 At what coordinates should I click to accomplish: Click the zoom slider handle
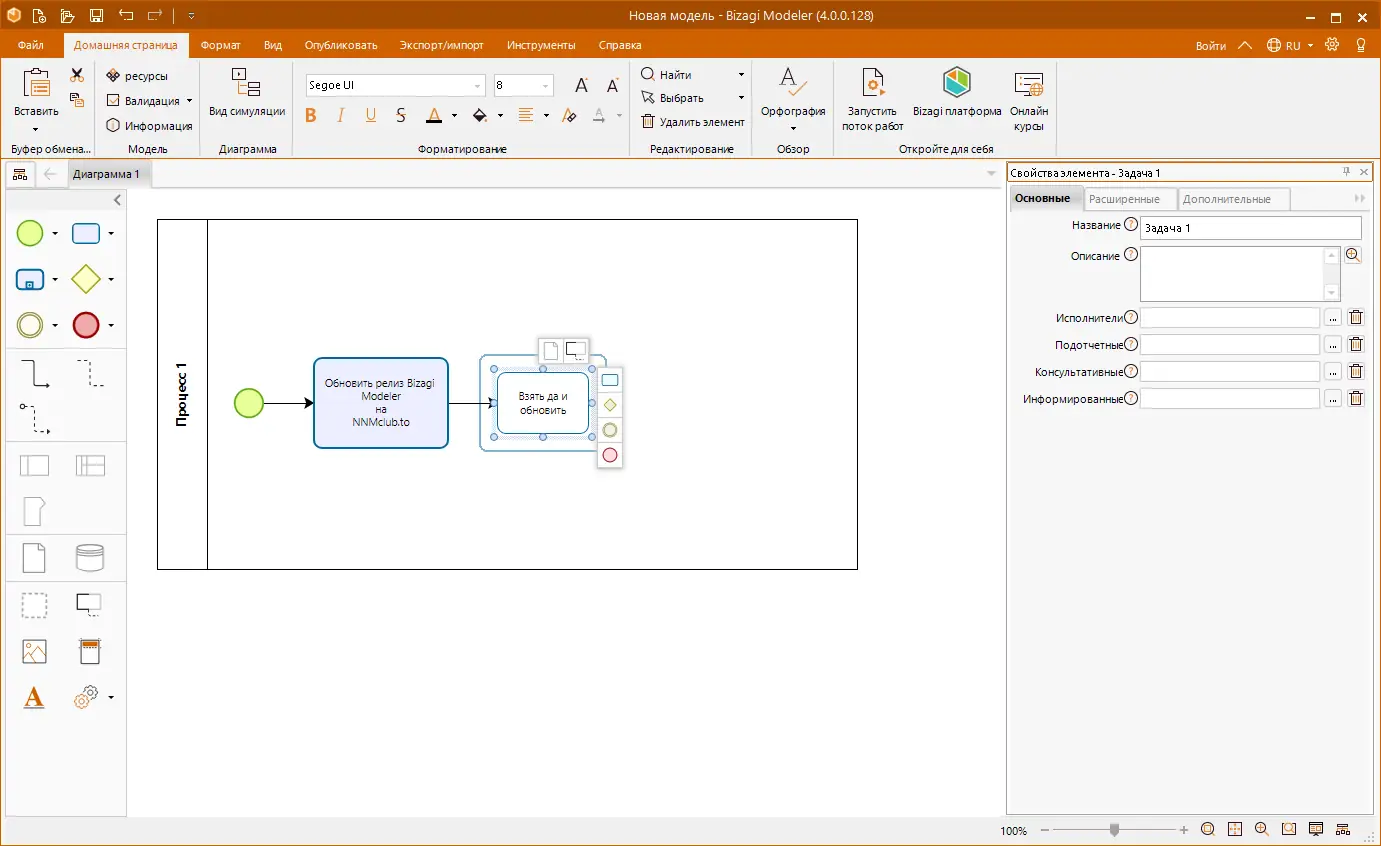pyautogui.click(x=1114, y=830)
